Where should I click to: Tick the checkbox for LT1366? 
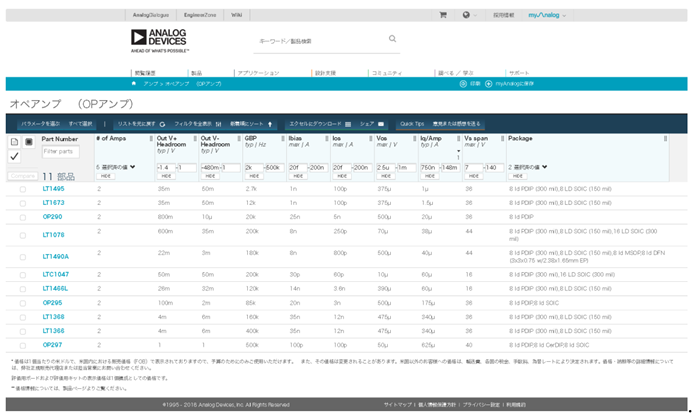[23, 332]
